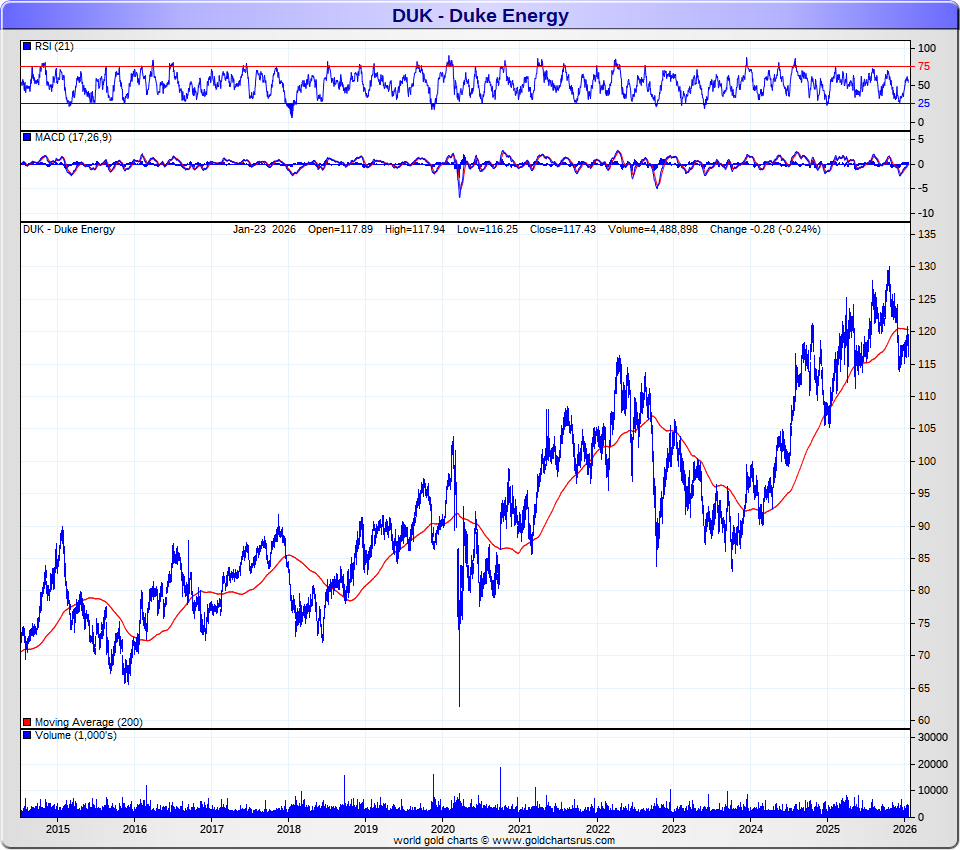Click the -10 MACD axis label
Viewport: 960px width, 850px height.
925,213
